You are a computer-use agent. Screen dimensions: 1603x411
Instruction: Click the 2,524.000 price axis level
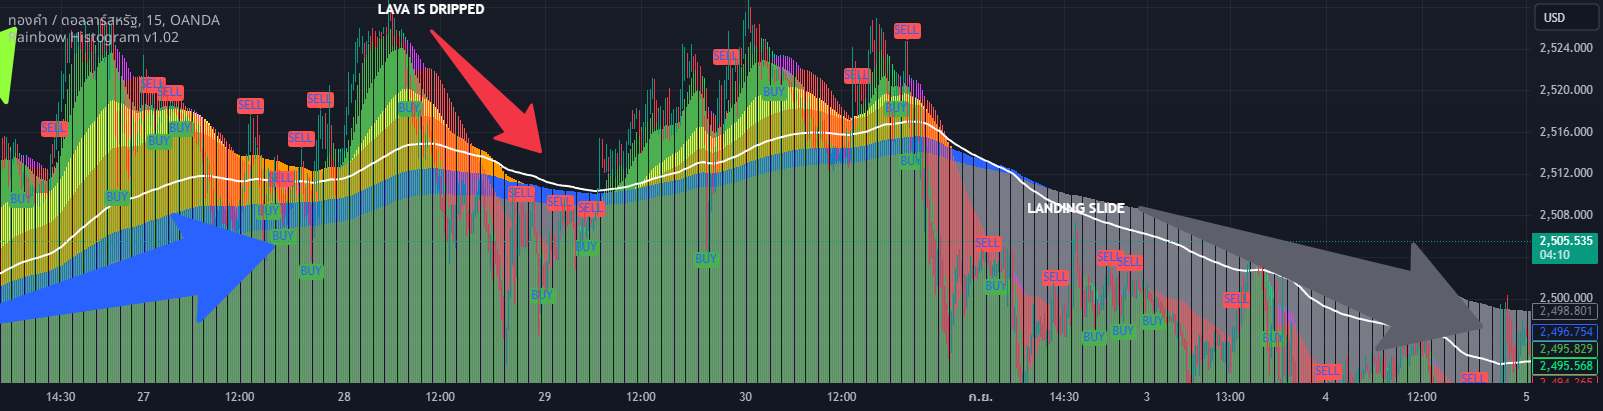coord(1566,48)
